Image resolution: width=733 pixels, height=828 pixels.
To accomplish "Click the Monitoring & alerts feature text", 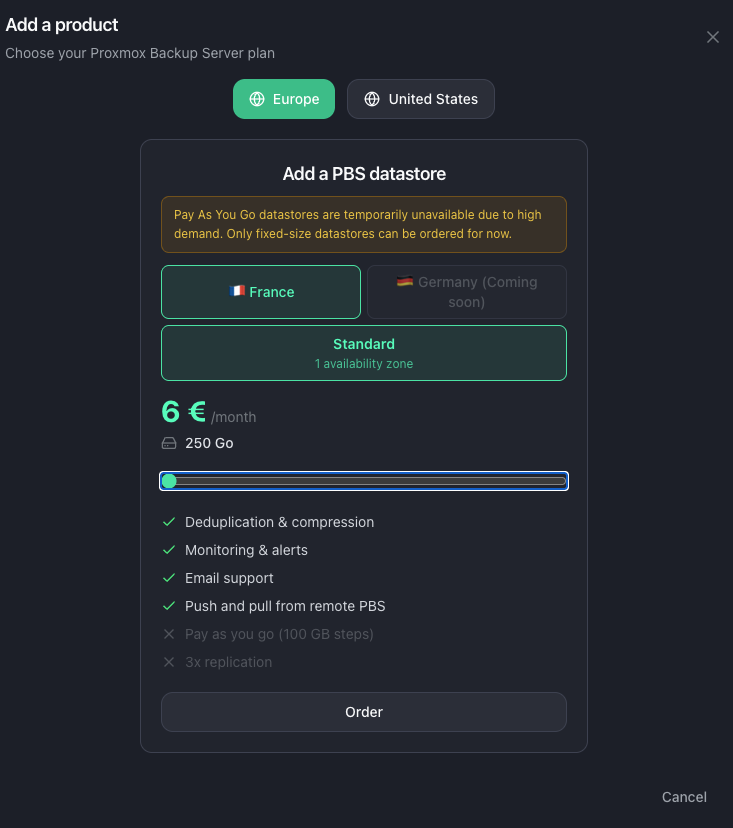I will [x=246, y=550].
